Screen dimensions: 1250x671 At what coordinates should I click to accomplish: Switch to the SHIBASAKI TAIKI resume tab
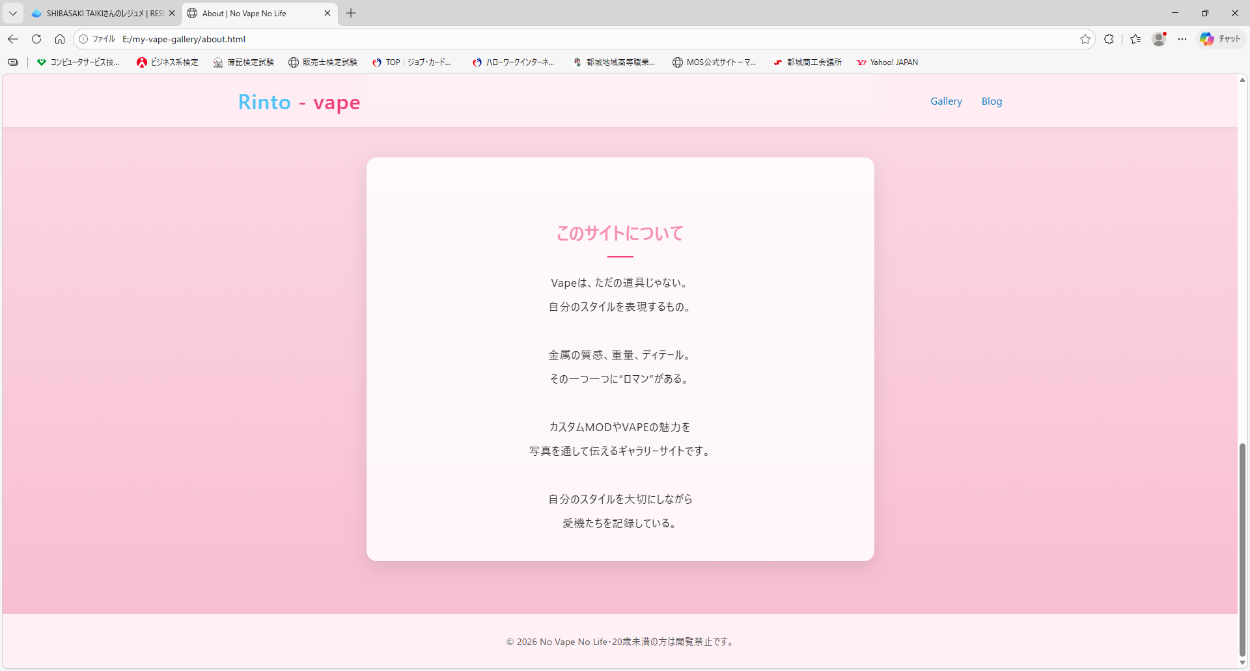pos(100,13)
